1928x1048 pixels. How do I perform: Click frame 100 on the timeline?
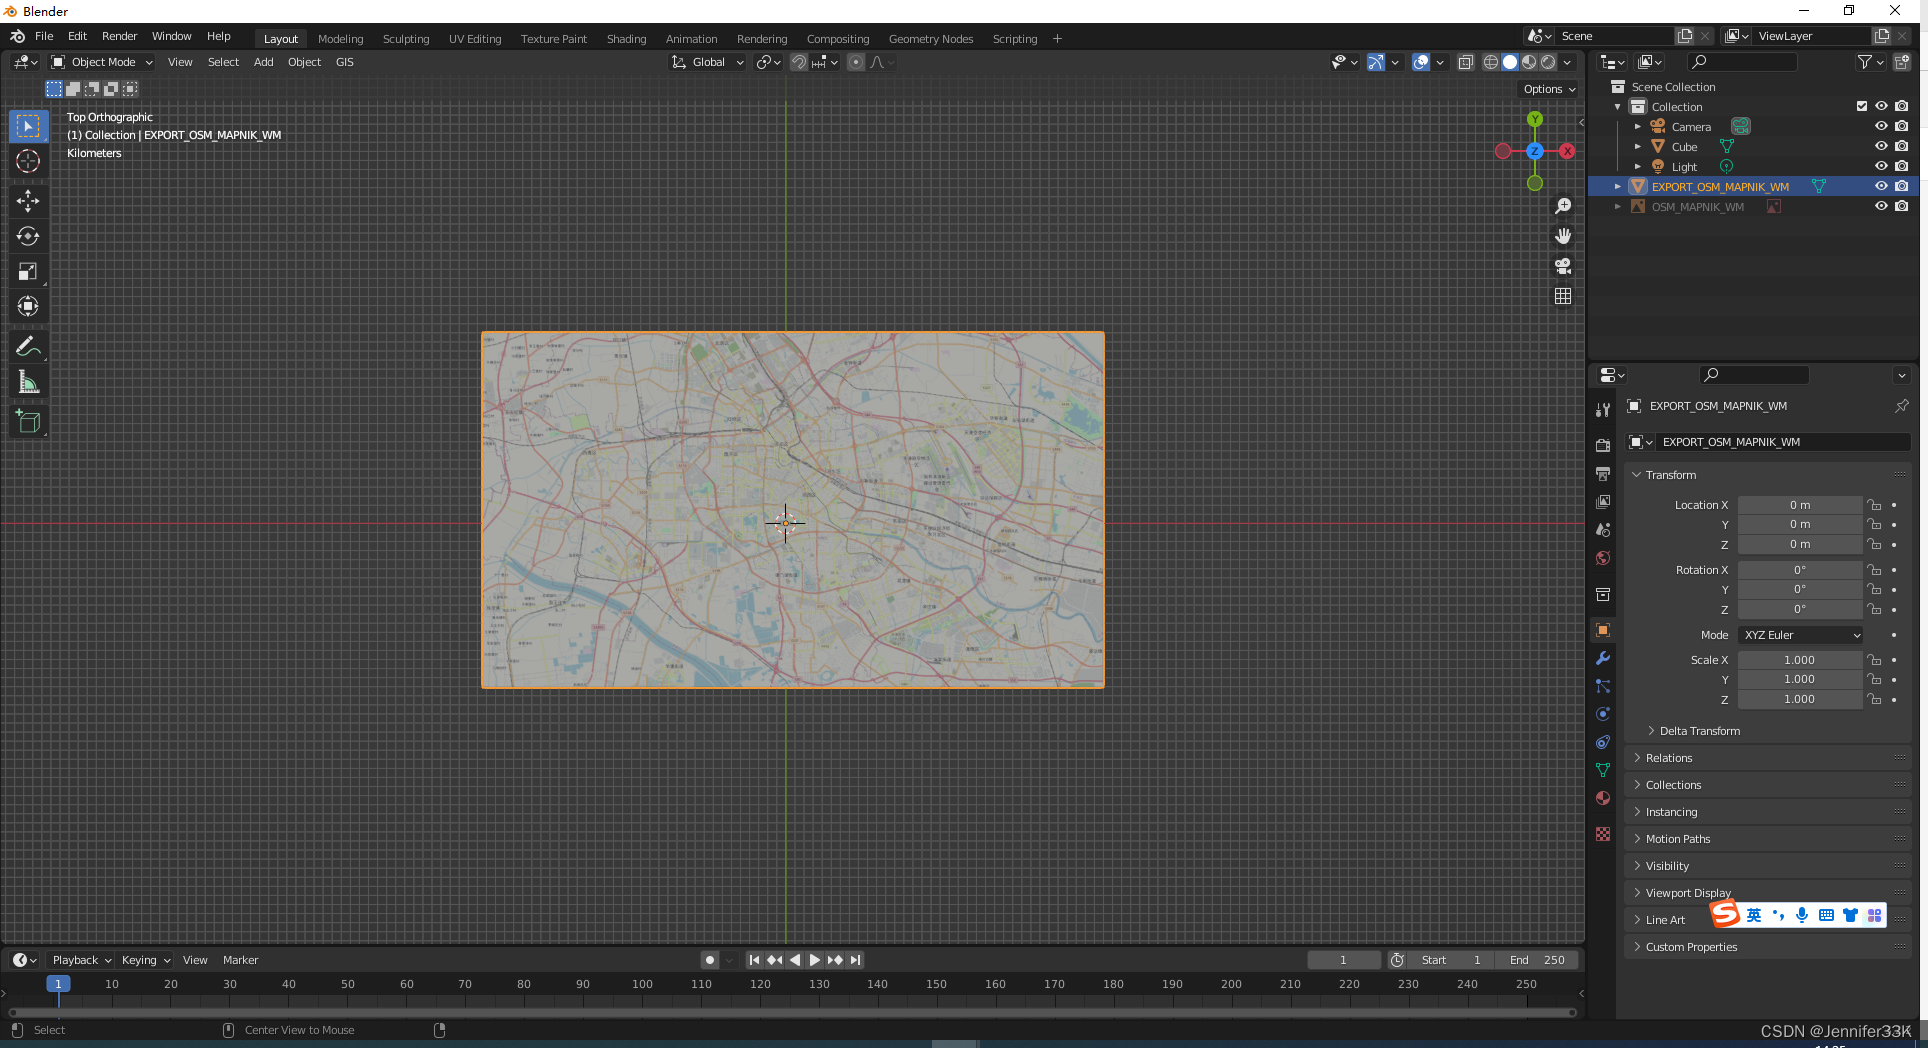[642, 984]
